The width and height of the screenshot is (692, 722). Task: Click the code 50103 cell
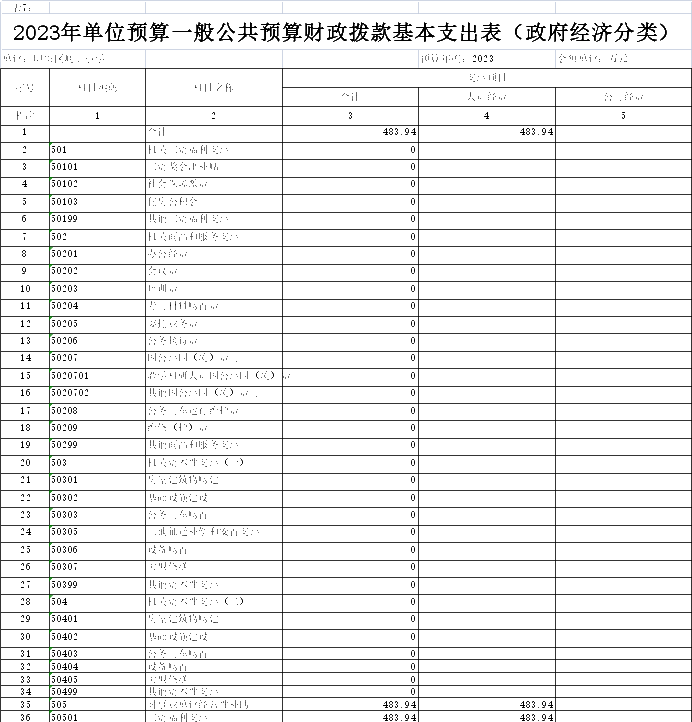[97, 202]
